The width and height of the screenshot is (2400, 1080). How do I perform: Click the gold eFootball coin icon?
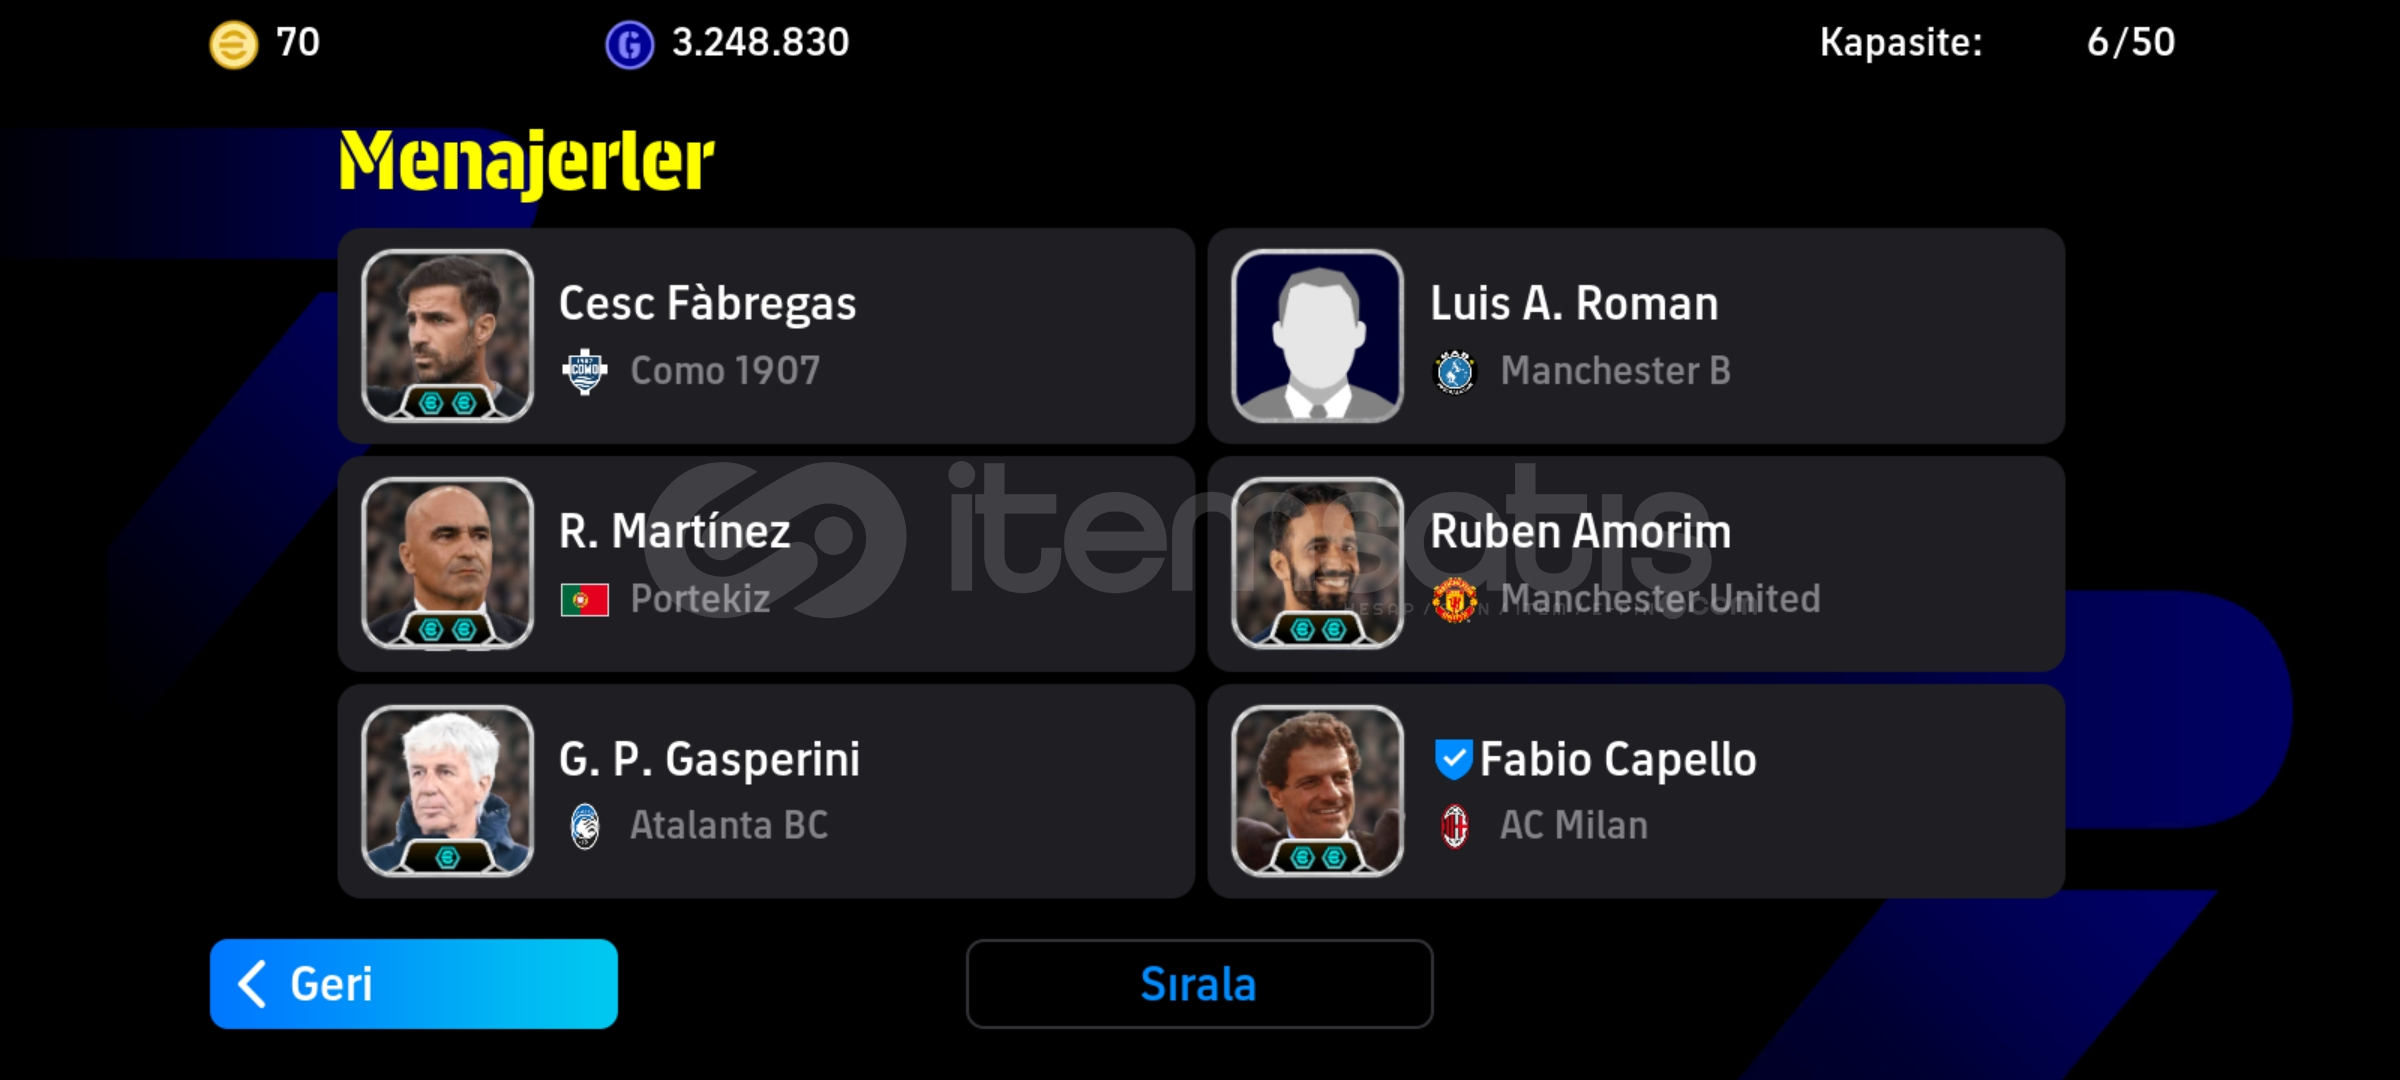[x=233, y=45]
